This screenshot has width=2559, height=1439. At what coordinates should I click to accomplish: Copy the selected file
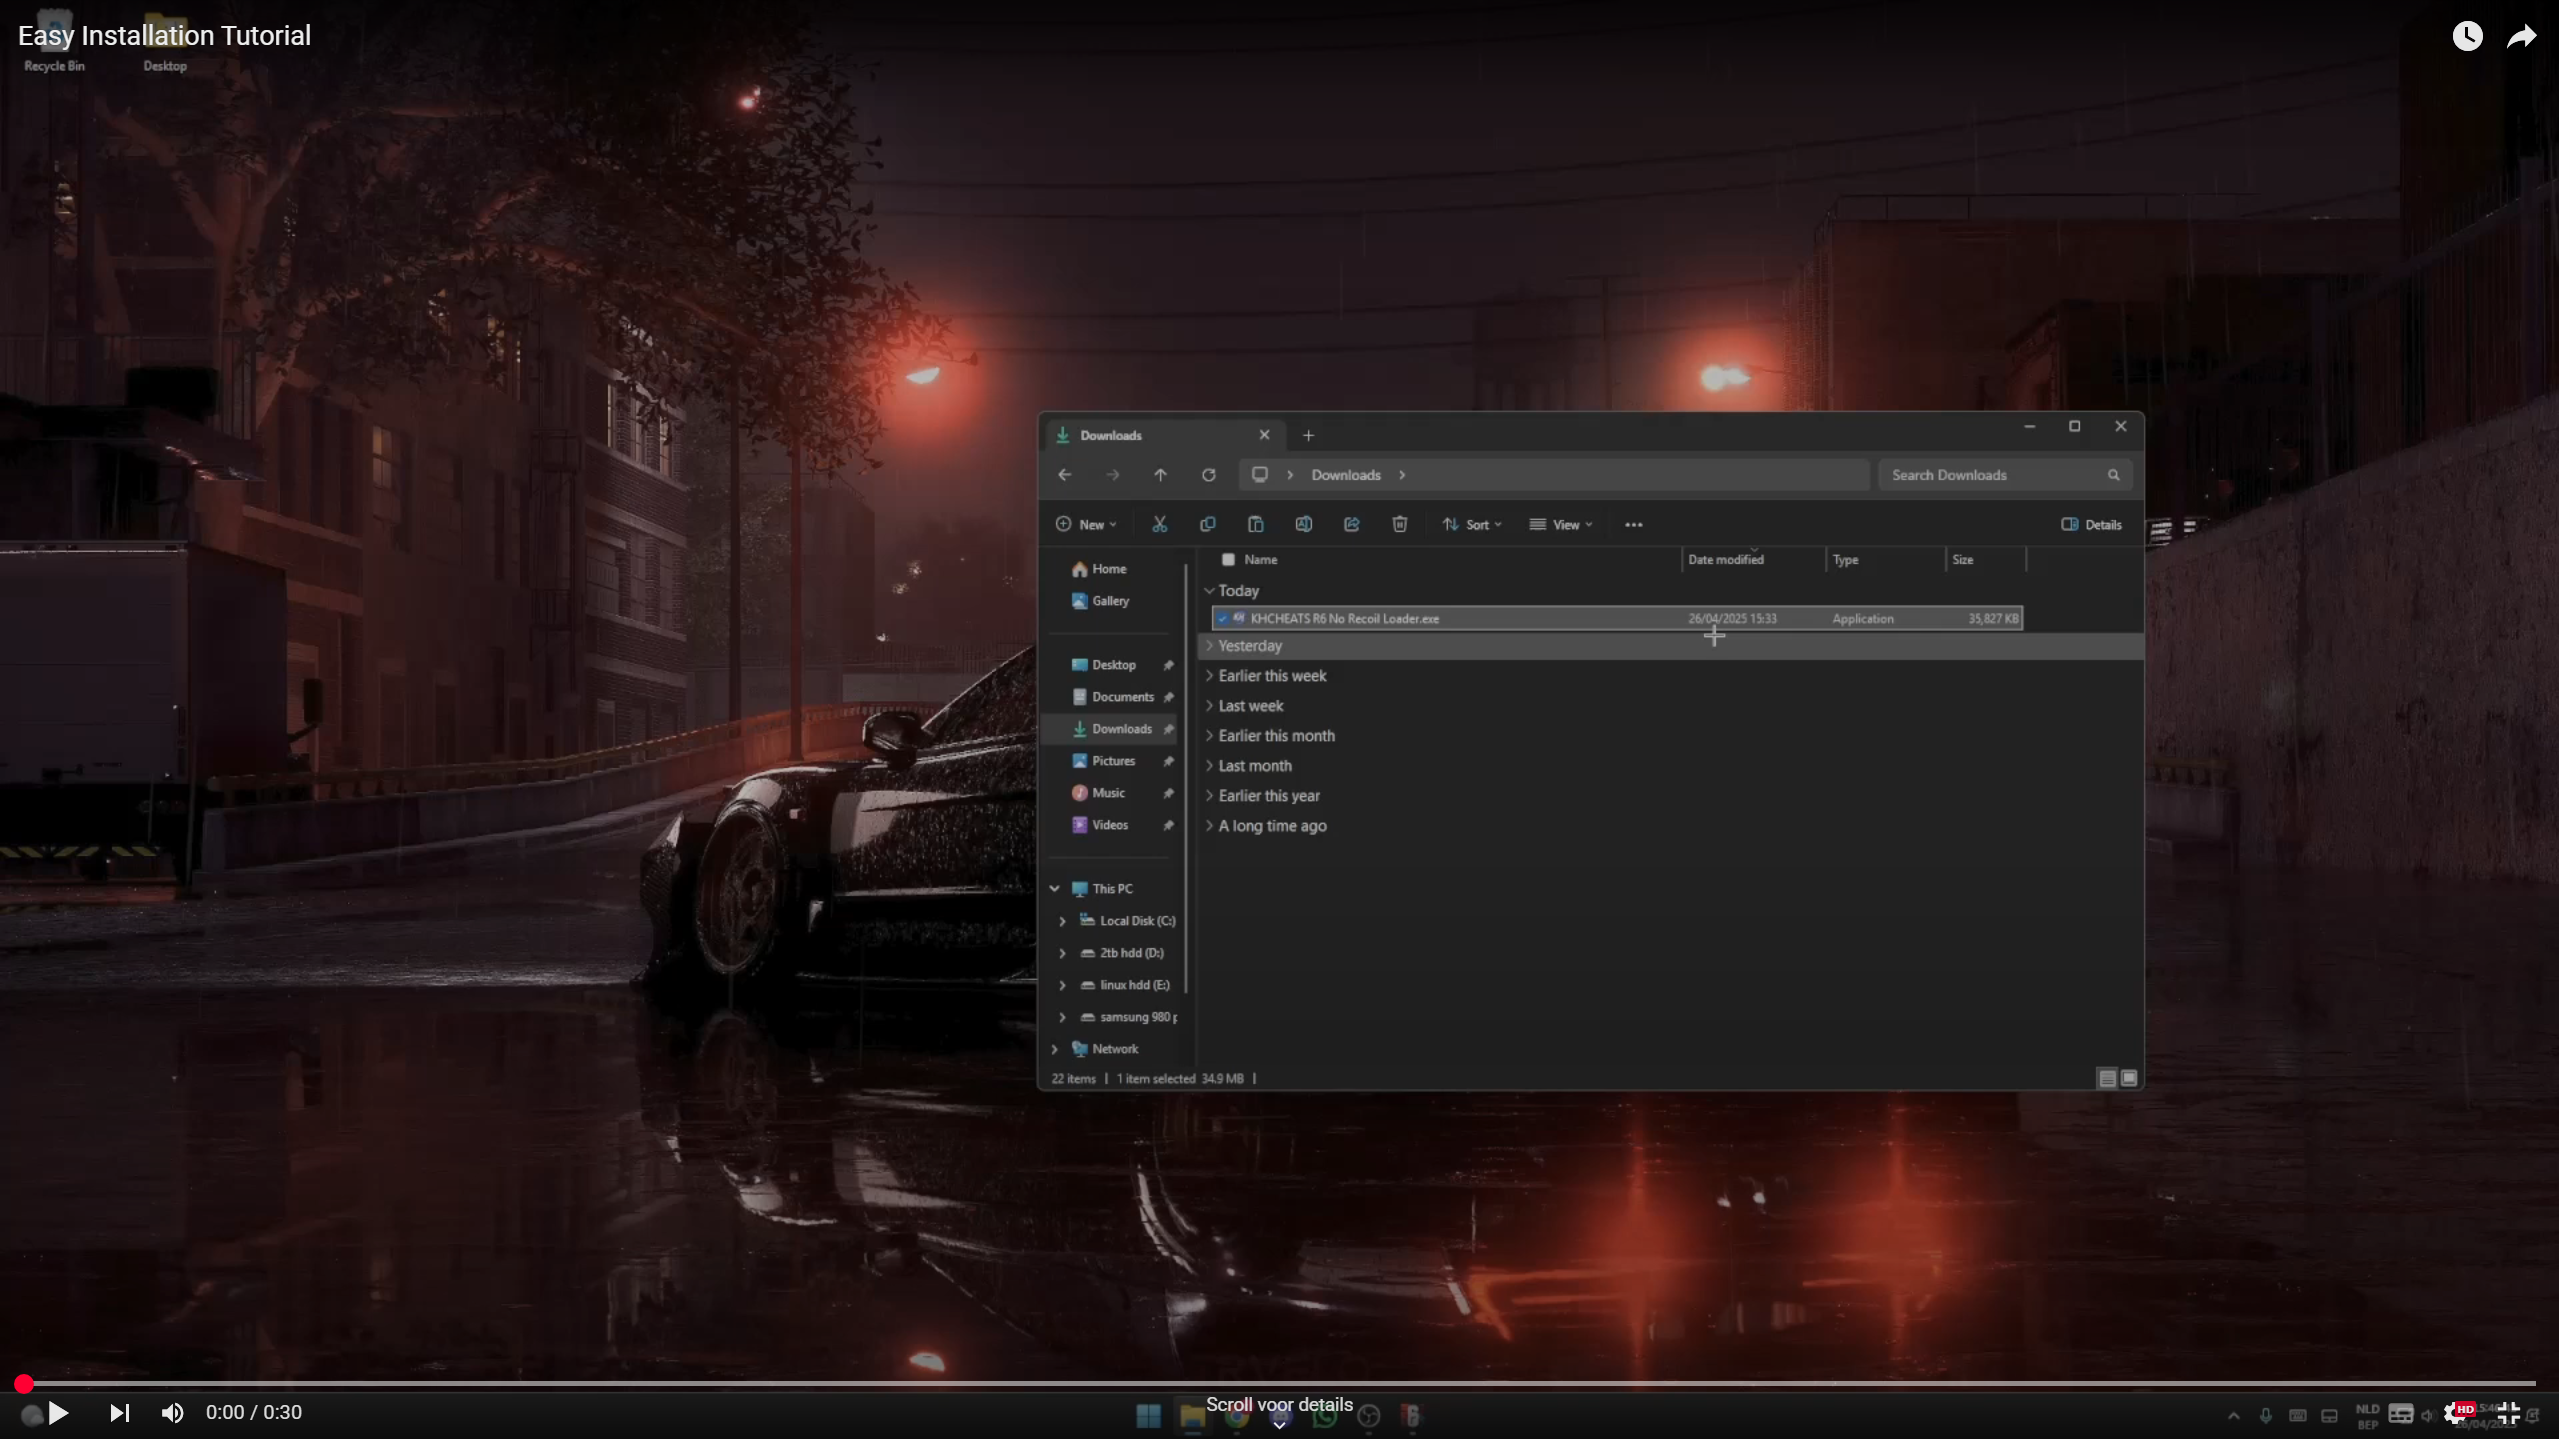coord(1208,525)
